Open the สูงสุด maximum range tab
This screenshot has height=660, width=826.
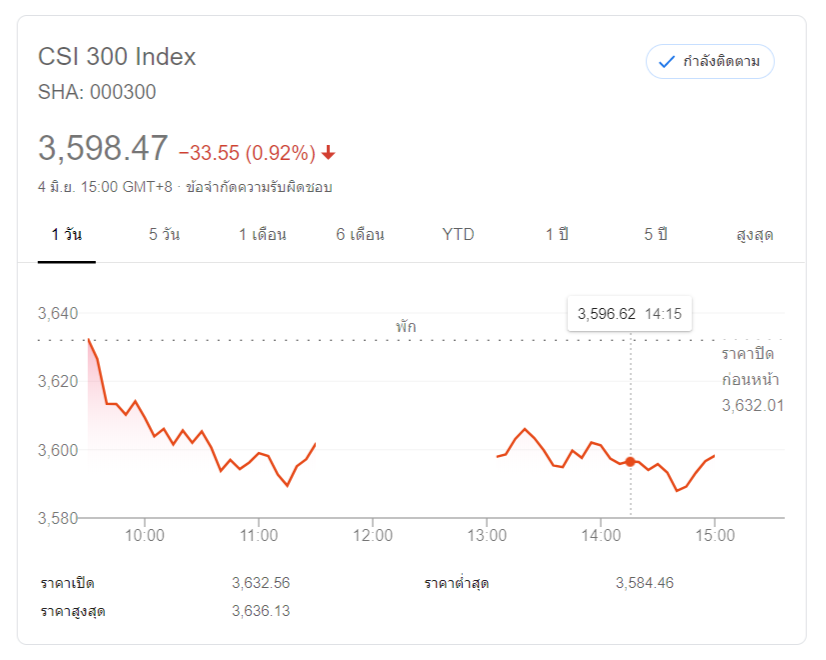point(755,235)
